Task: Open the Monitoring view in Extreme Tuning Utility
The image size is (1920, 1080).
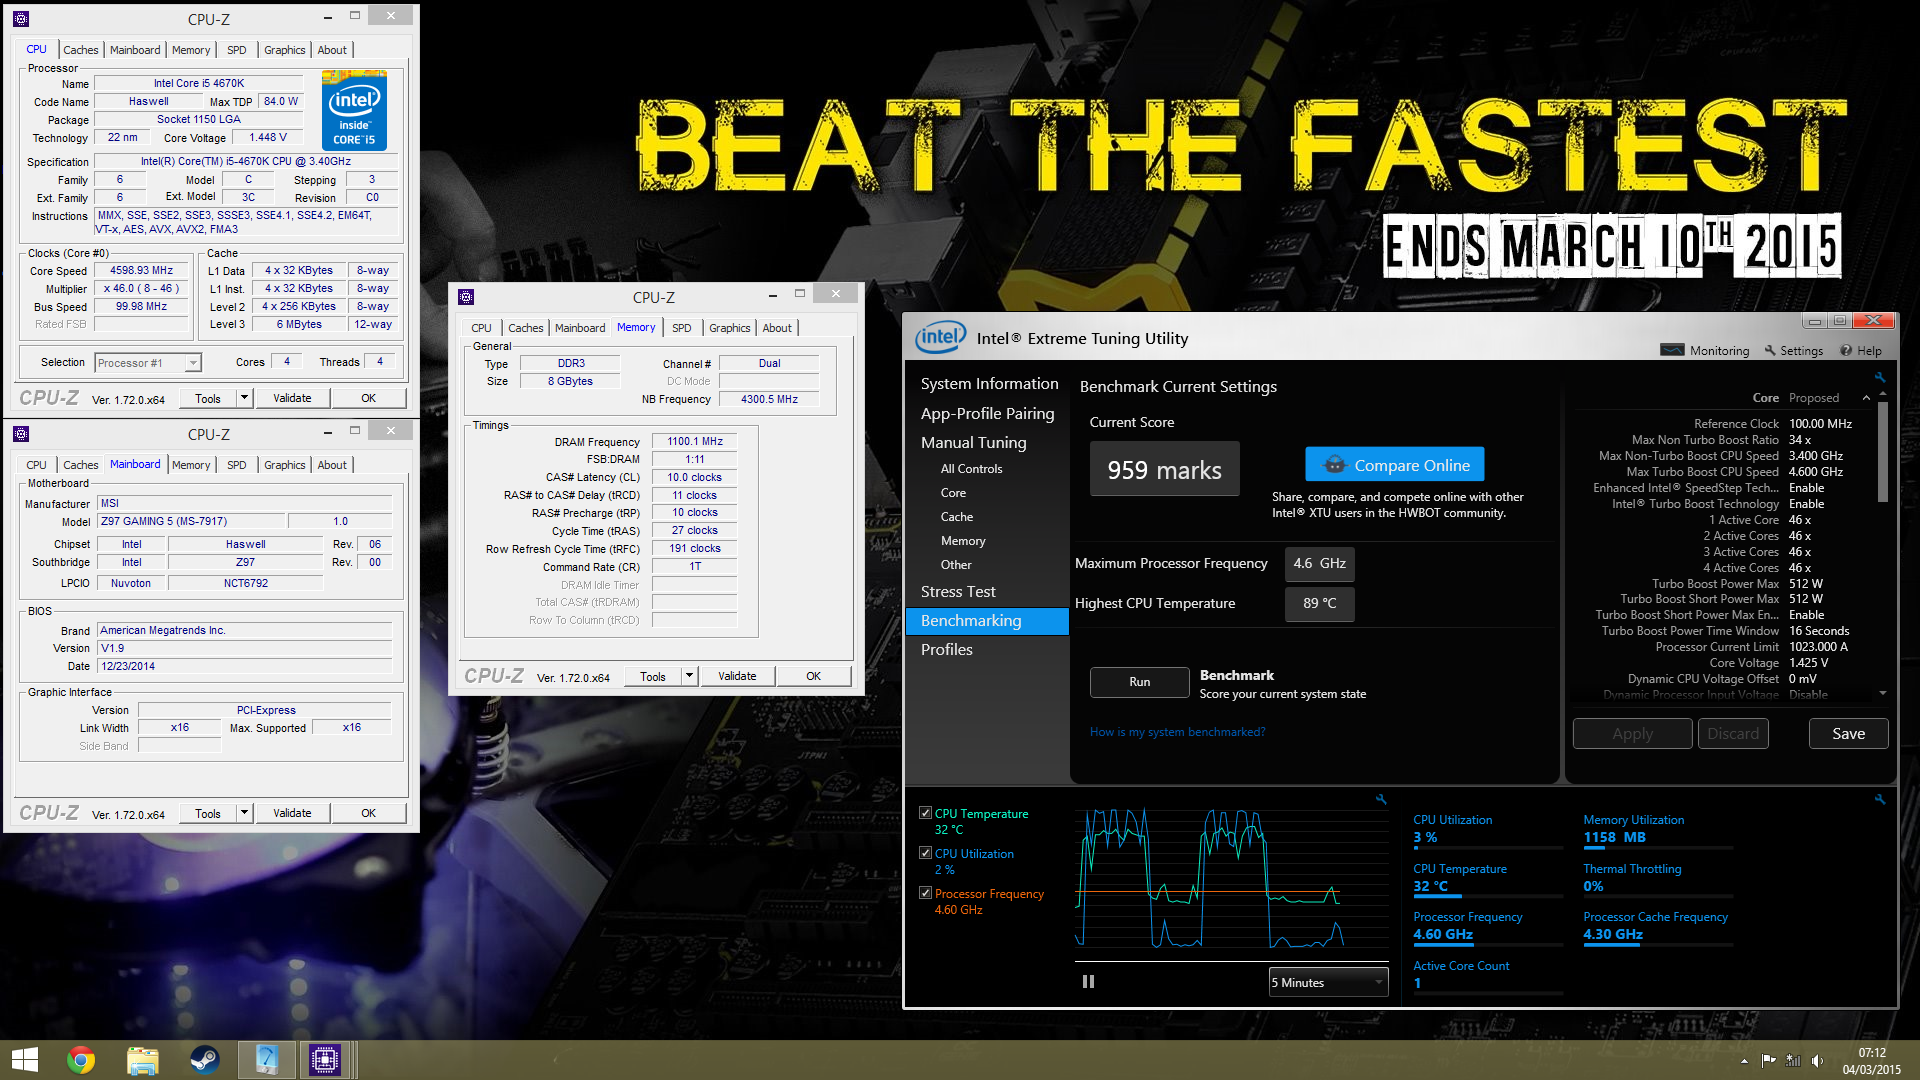Action: coord(1705,351)
